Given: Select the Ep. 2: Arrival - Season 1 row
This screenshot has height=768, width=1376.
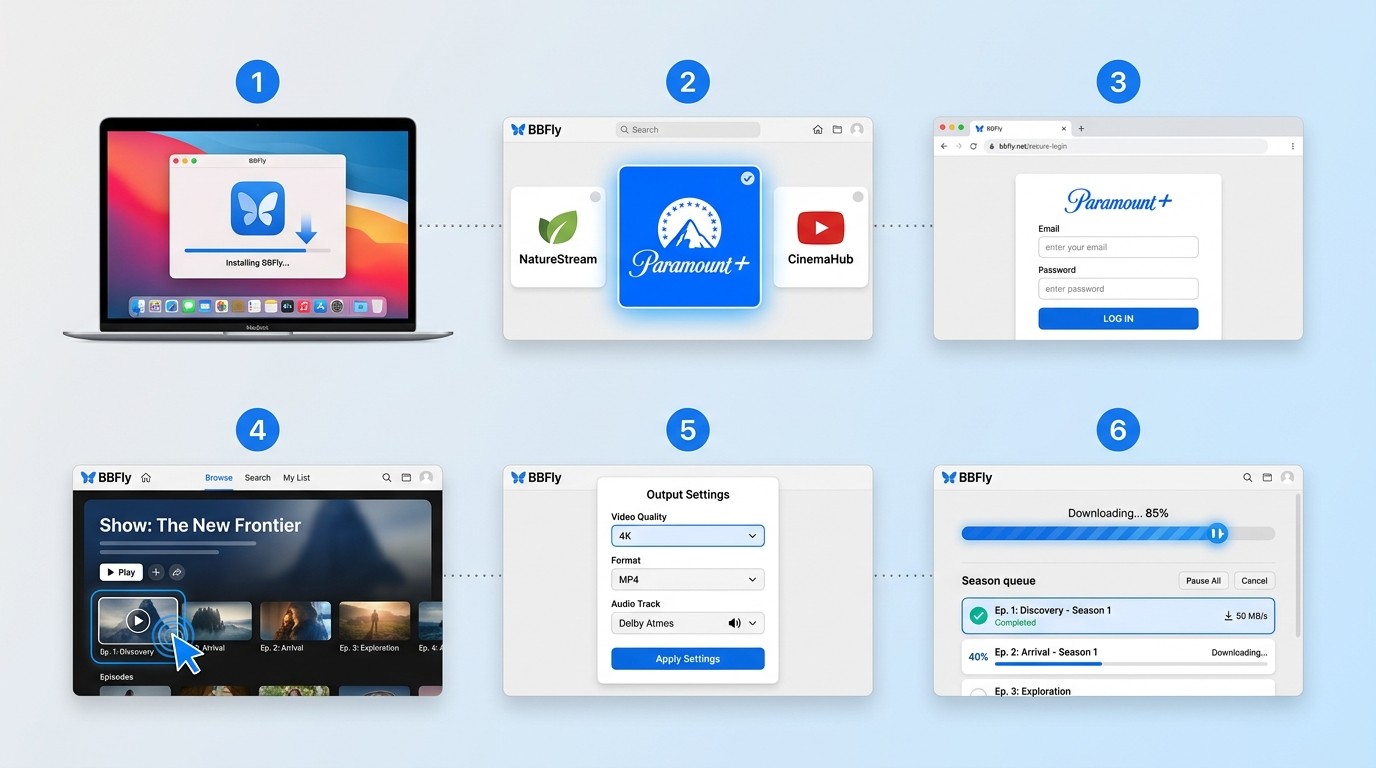Looking at the screenshot, I should pos(1118,657).
